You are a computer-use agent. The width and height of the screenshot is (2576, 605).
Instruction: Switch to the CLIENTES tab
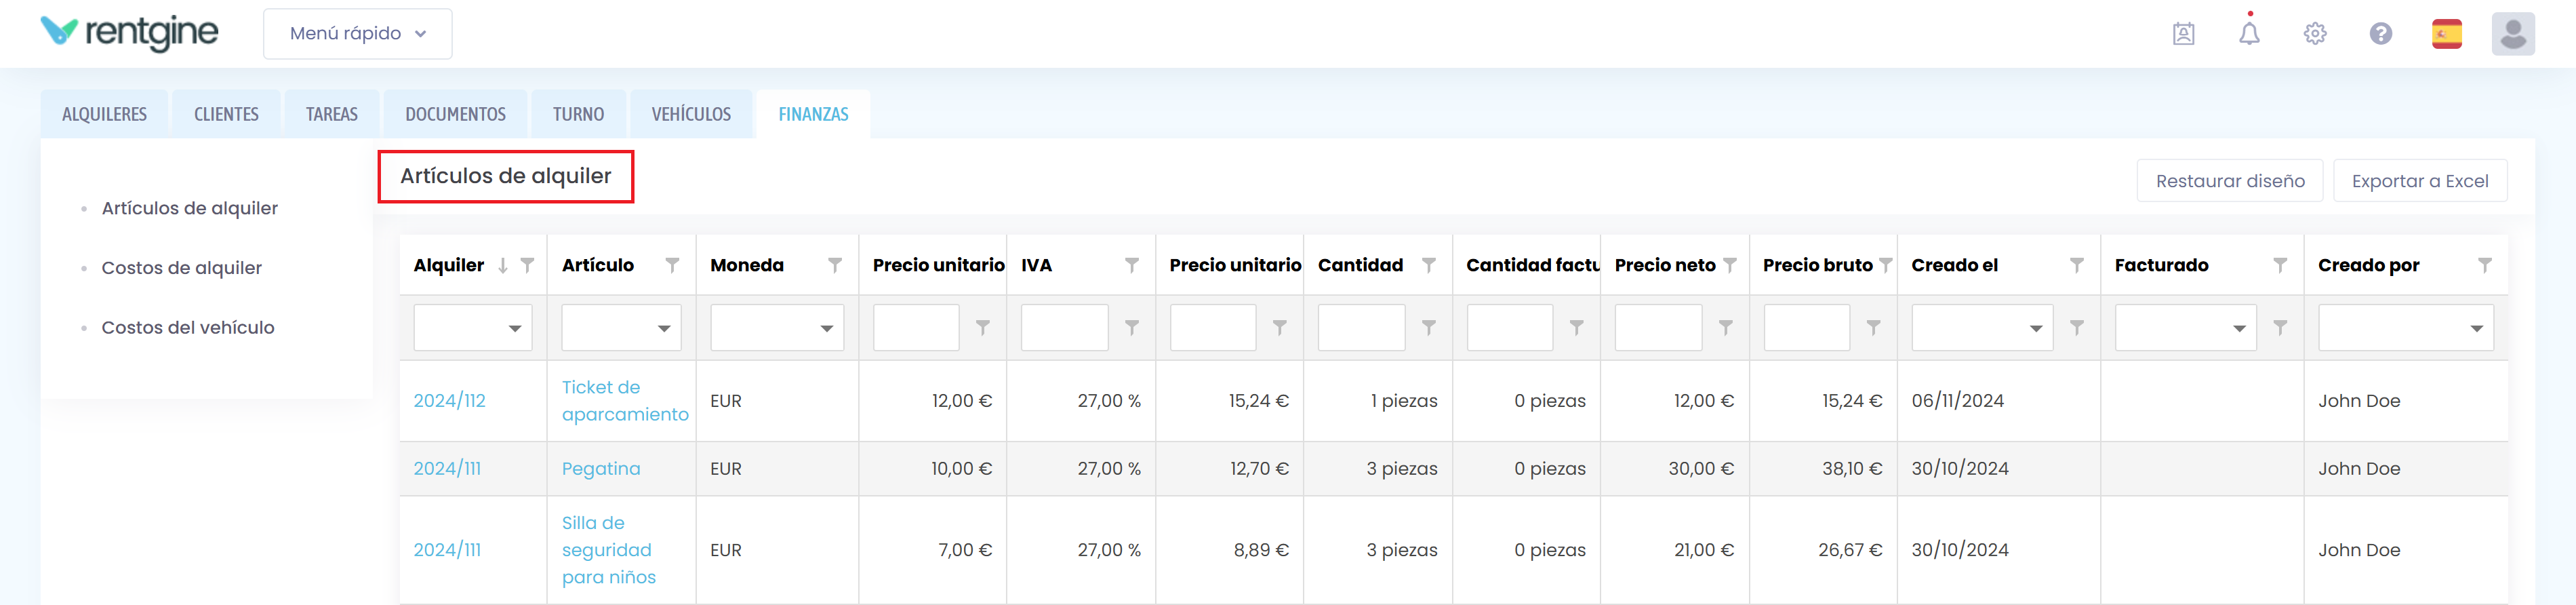pos(226,114)
